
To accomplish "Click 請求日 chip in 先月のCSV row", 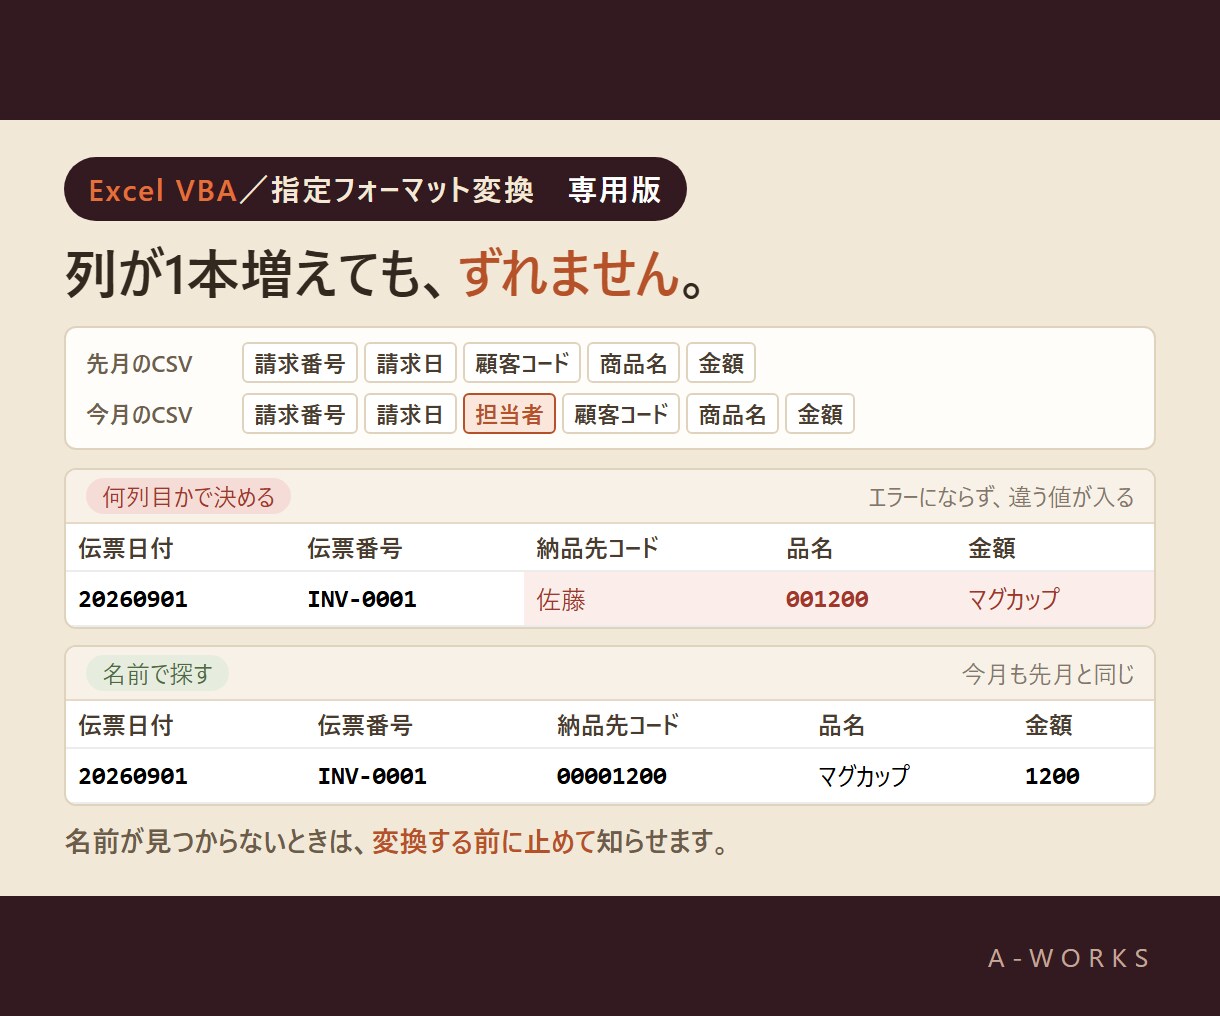I will pyautogui.click(x=410, y=363).
